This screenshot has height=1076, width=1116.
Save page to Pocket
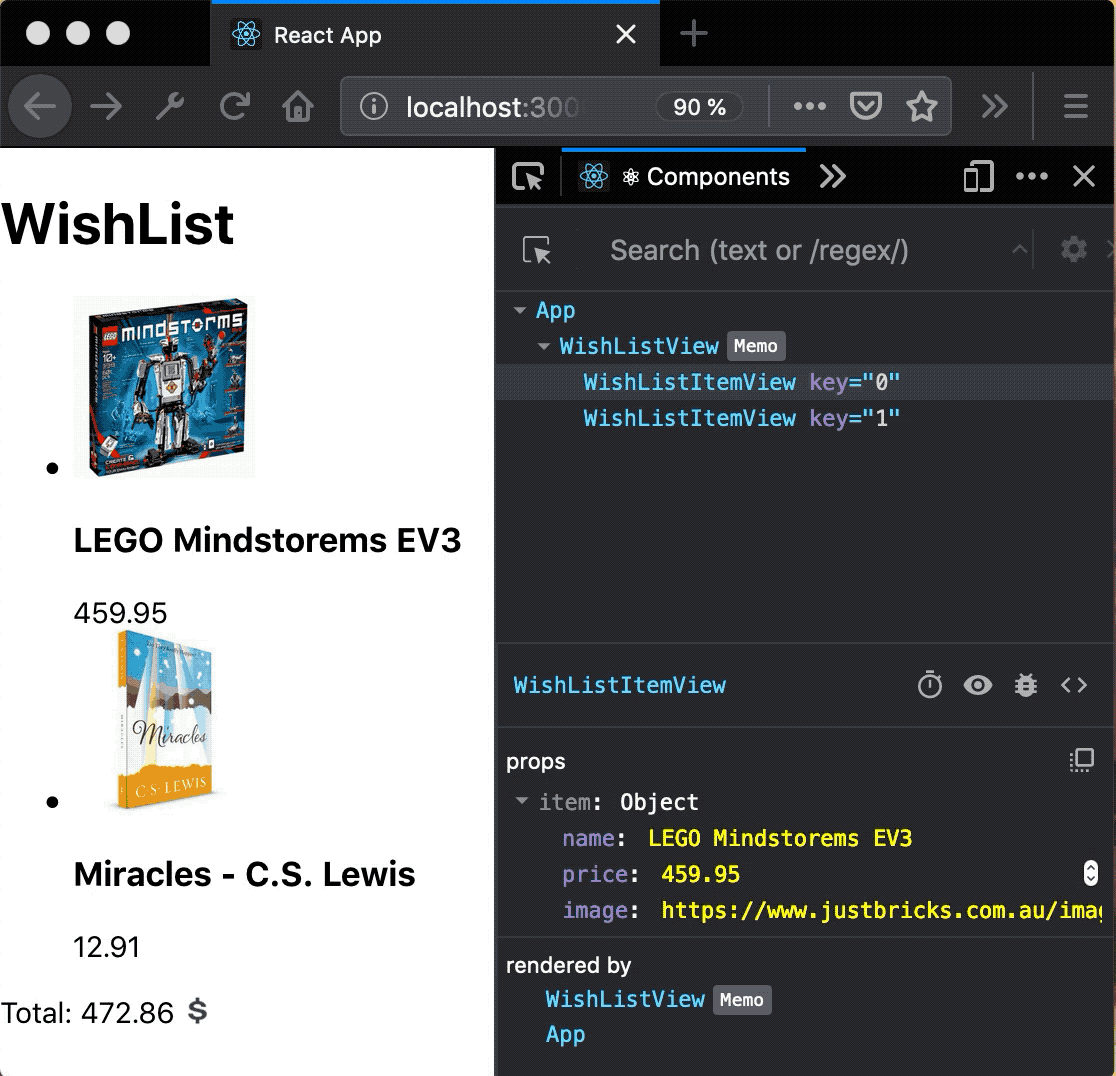[x=865, y=107]
